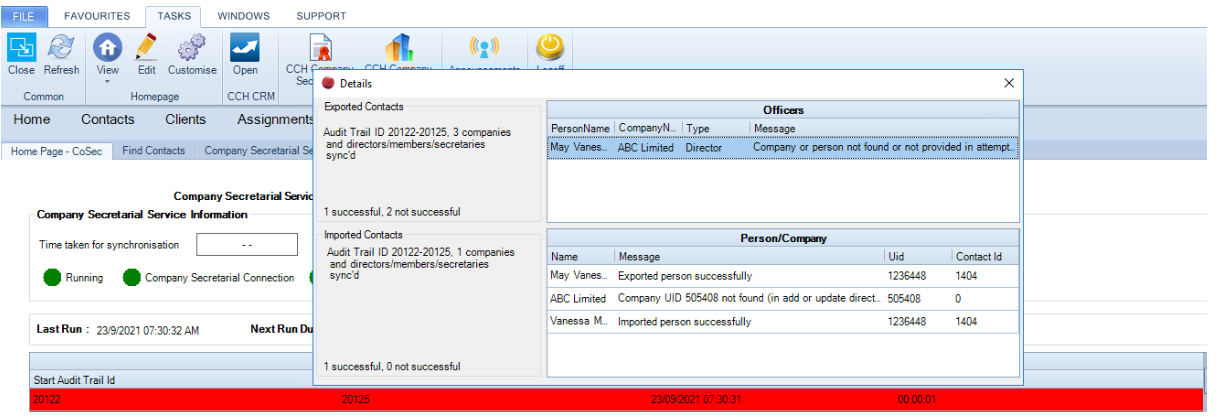The height and width of the screenshot is (418, 1218).
Task: Switch to the Company Secretarial tab
Action: 258,150
